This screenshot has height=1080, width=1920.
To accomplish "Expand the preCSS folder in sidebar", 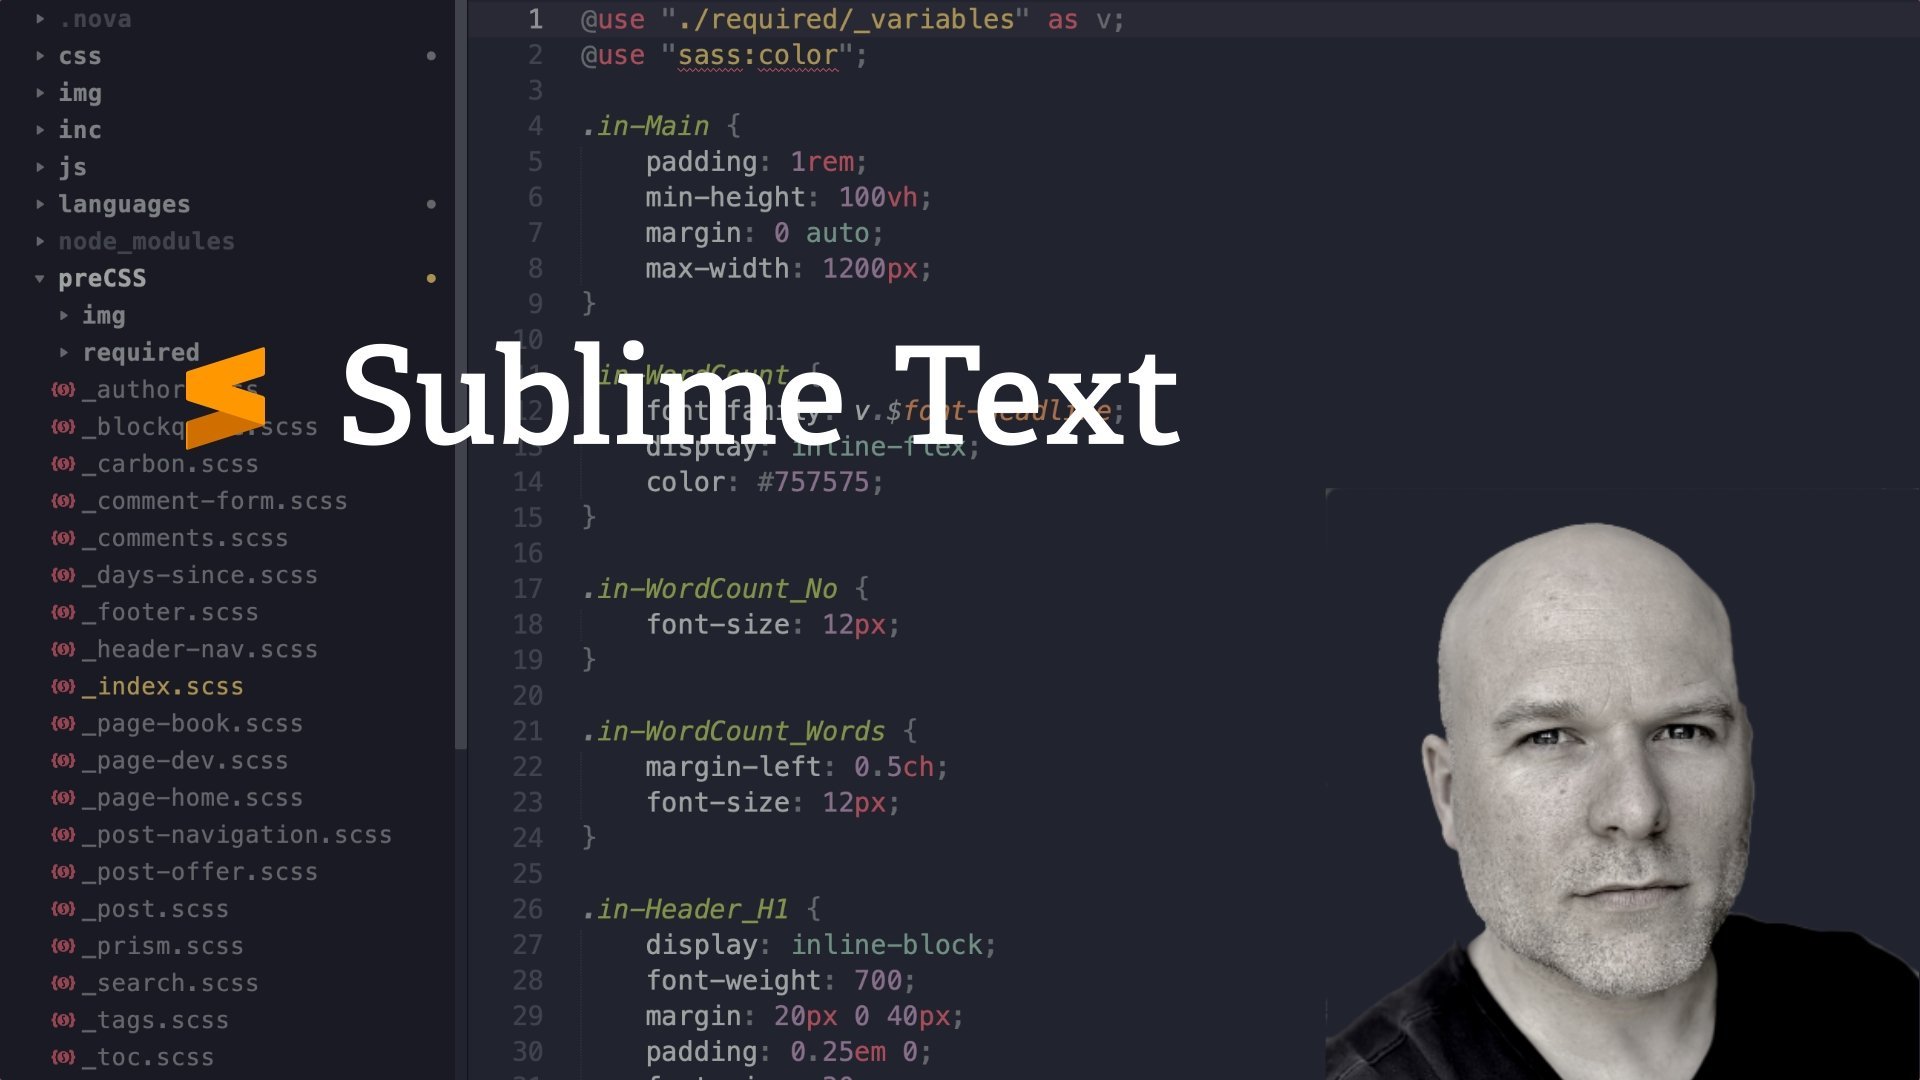I will pyautogui.click(x=40, y=277).
